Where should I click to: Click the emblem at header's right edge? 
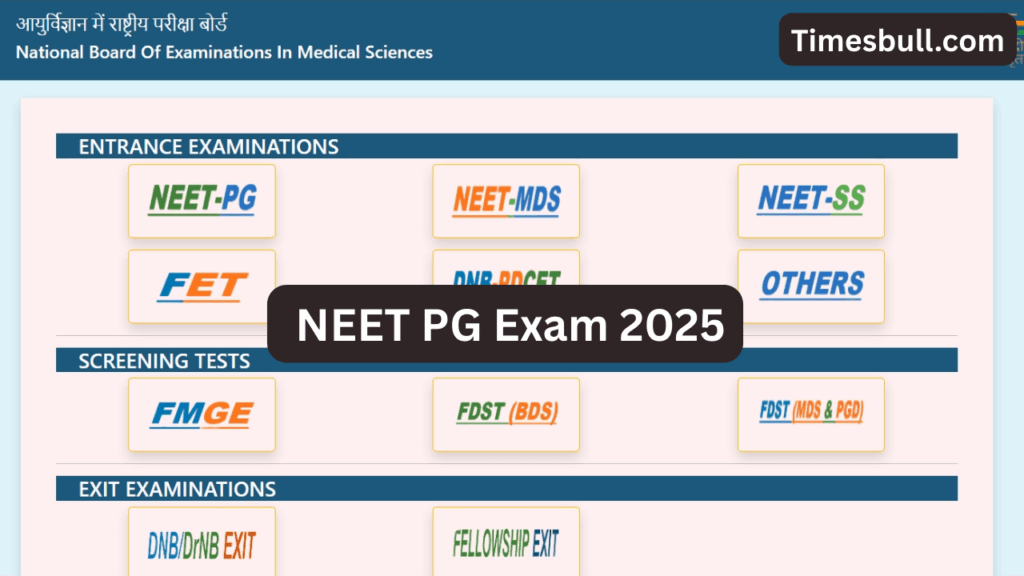[x=1019, y=41]
